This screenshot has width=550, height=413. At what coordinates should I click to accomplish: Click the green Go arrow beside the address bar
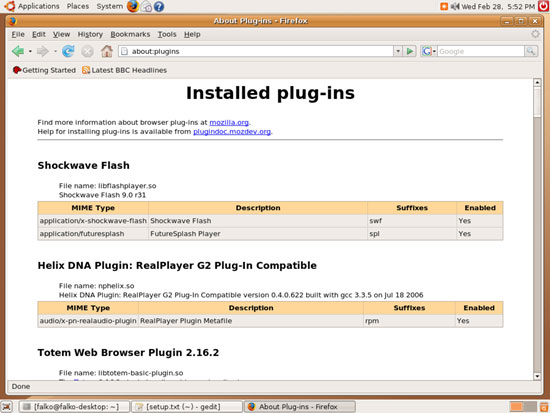click(409, 51)
